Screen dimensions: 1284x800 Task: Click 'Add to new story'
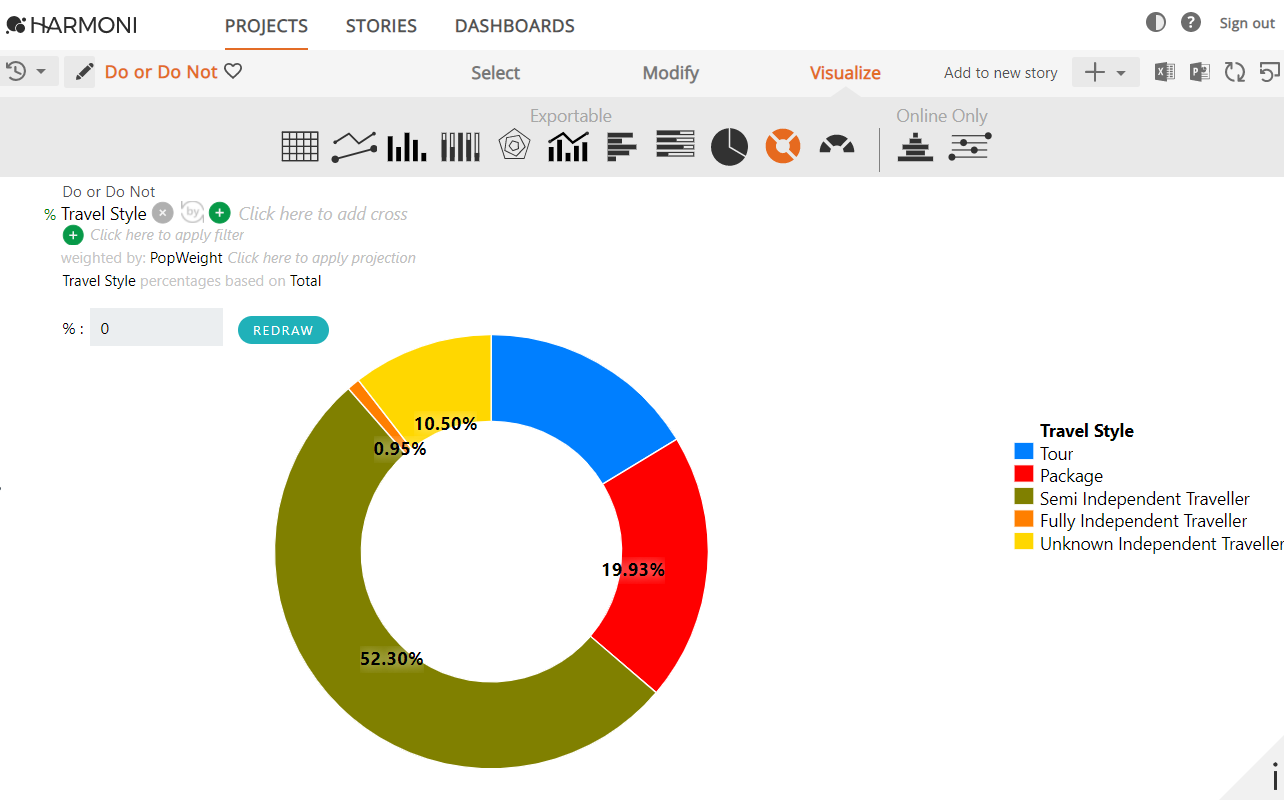pyautogui.click(x=1001, y=73)
